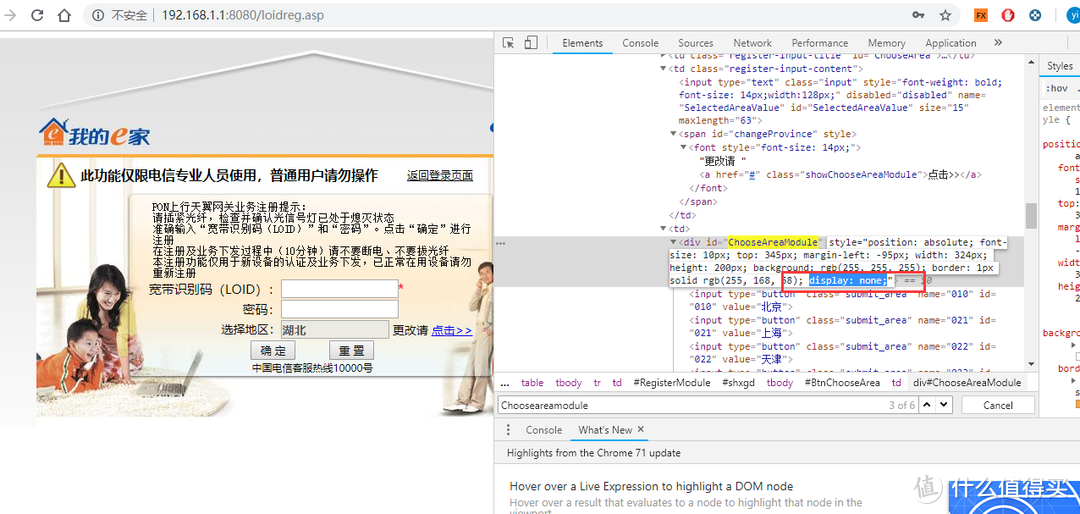Select the What's New drawer tab
Screen dimensions: 1080x514
click(605, 430)
